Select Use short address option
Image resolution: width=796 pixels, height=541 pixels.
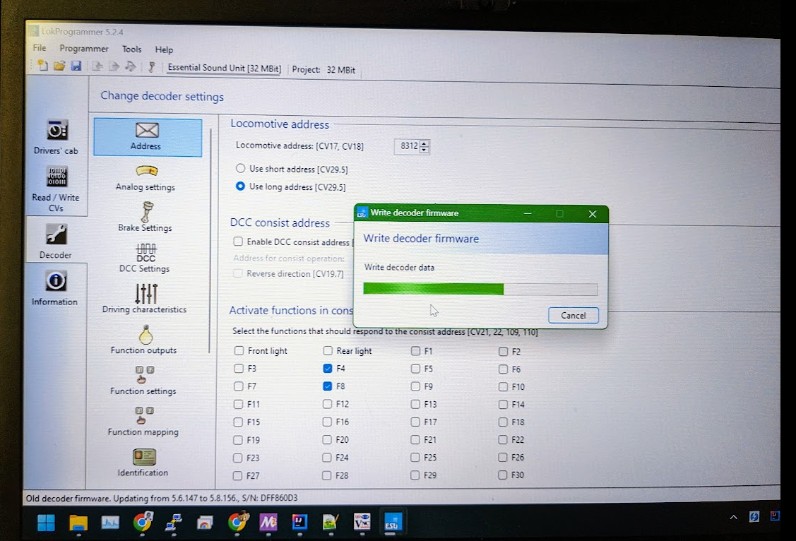[240, 169]
